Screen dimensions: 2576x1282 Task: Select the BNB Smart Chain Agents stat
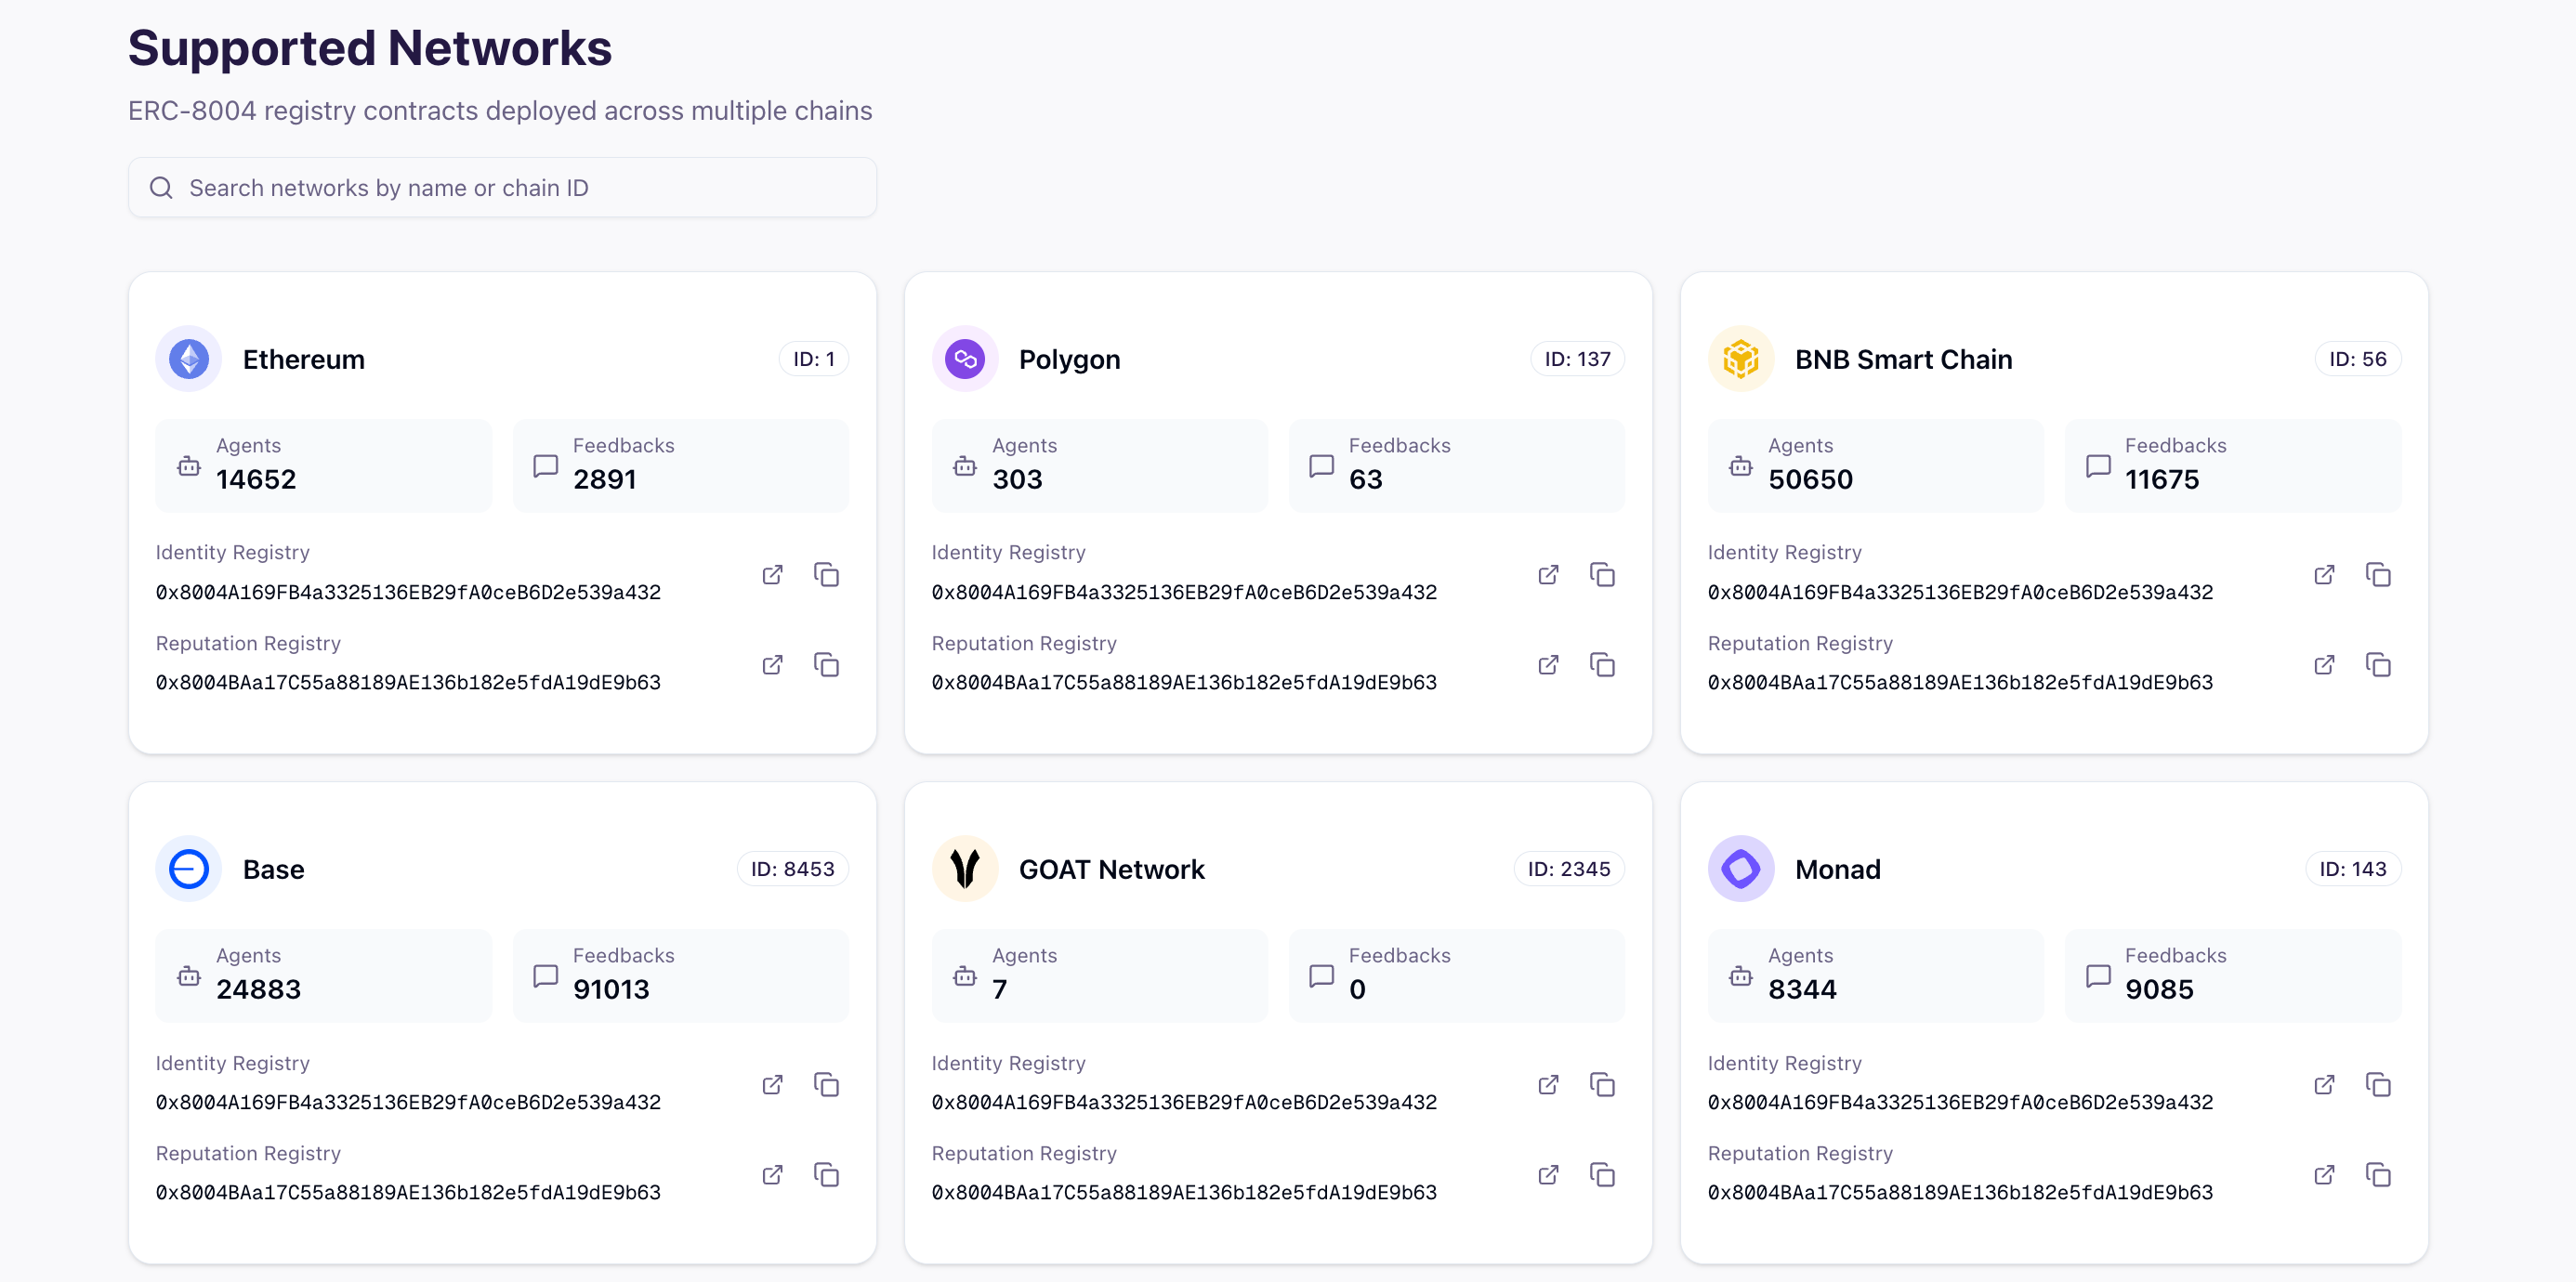point(1874,465)
